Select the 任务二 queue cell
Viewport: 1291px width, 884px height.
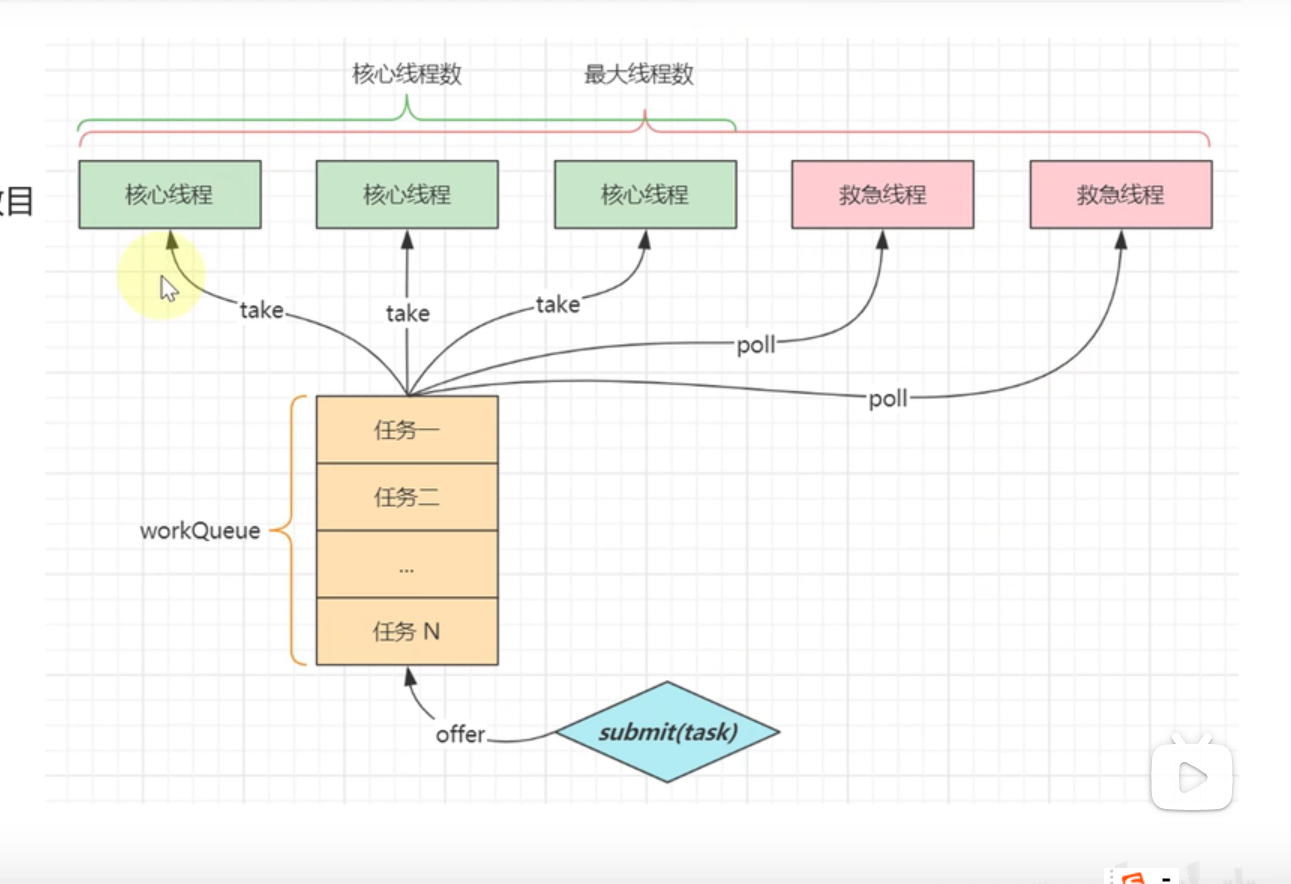click(x=407, y=497)
